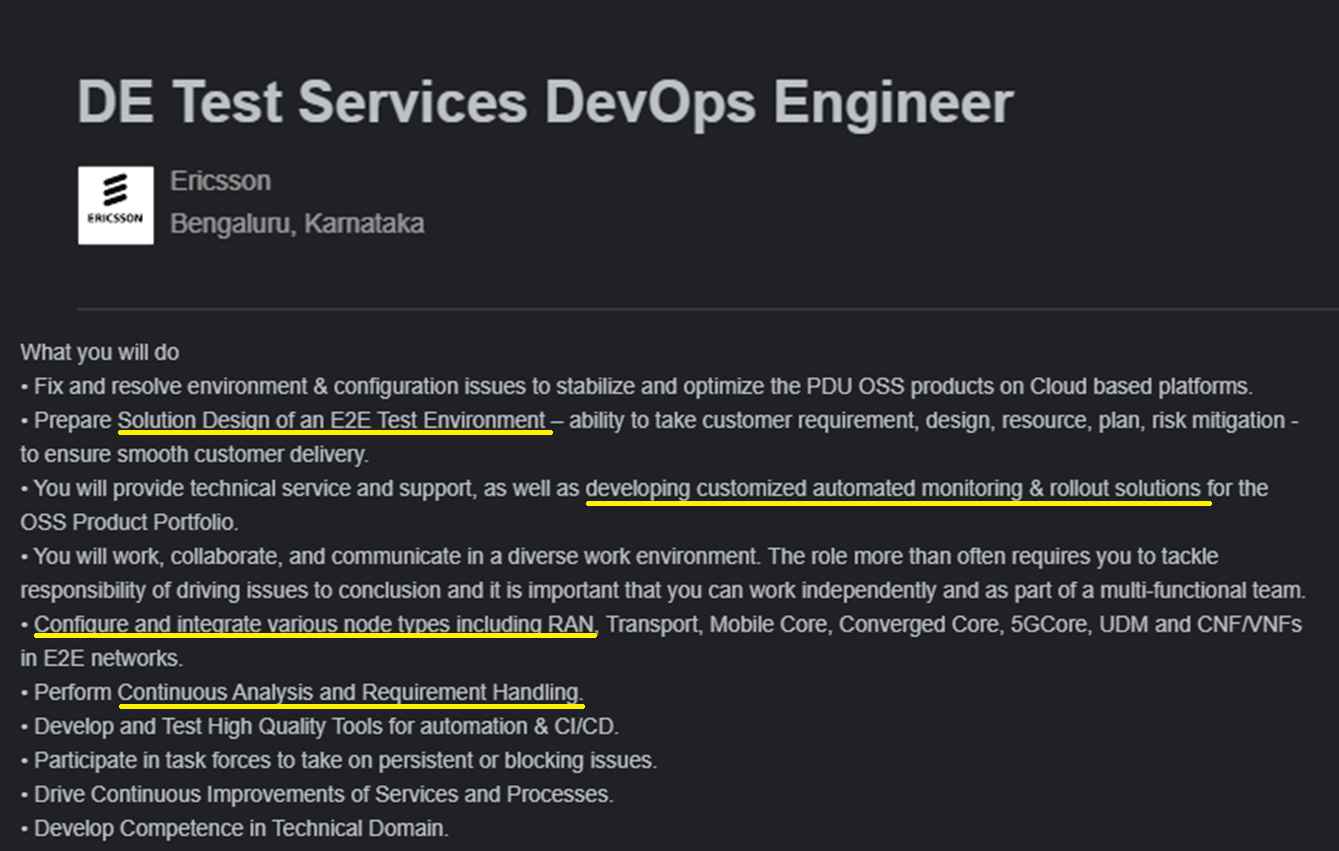The width and height of the screenshot is (1339, 851).
Task: Click the "Develop Competence in Technical Domain" bullet
Action: pos(241,828)
